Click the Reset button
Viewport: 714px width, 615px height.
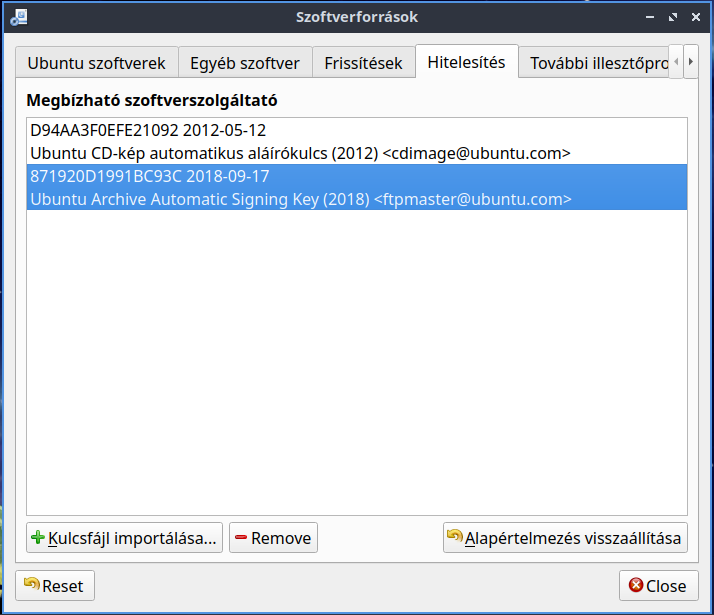point(55,585)
